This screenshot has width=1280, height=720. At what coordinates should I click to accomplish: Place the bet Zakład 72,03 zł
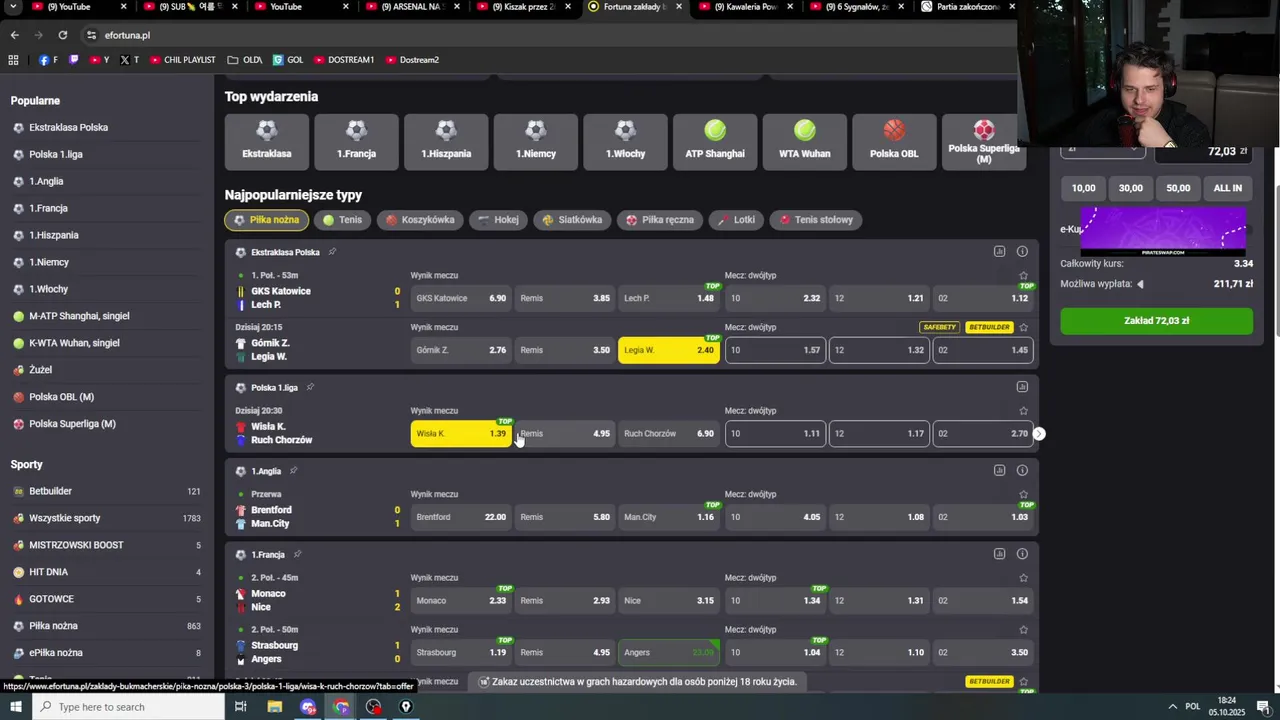pos(1156,321)
